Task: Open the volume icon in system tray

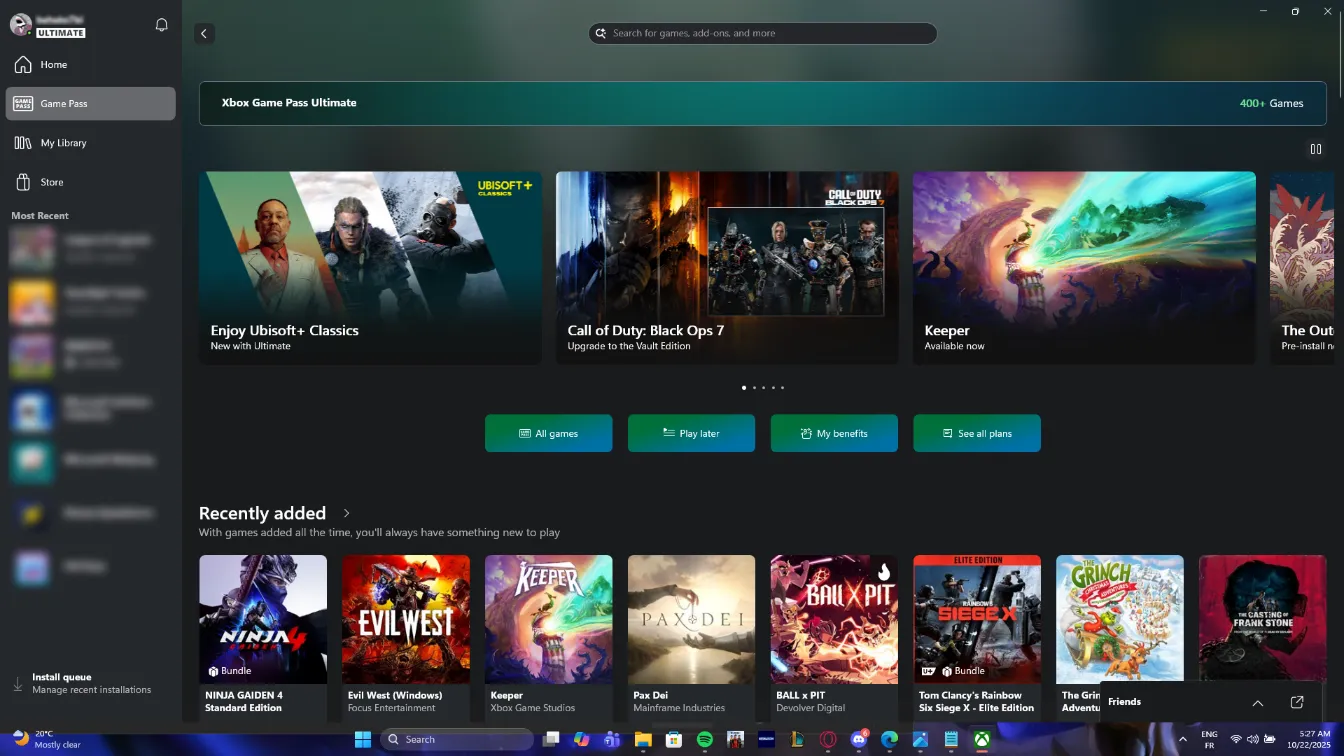Action: 1252,739
